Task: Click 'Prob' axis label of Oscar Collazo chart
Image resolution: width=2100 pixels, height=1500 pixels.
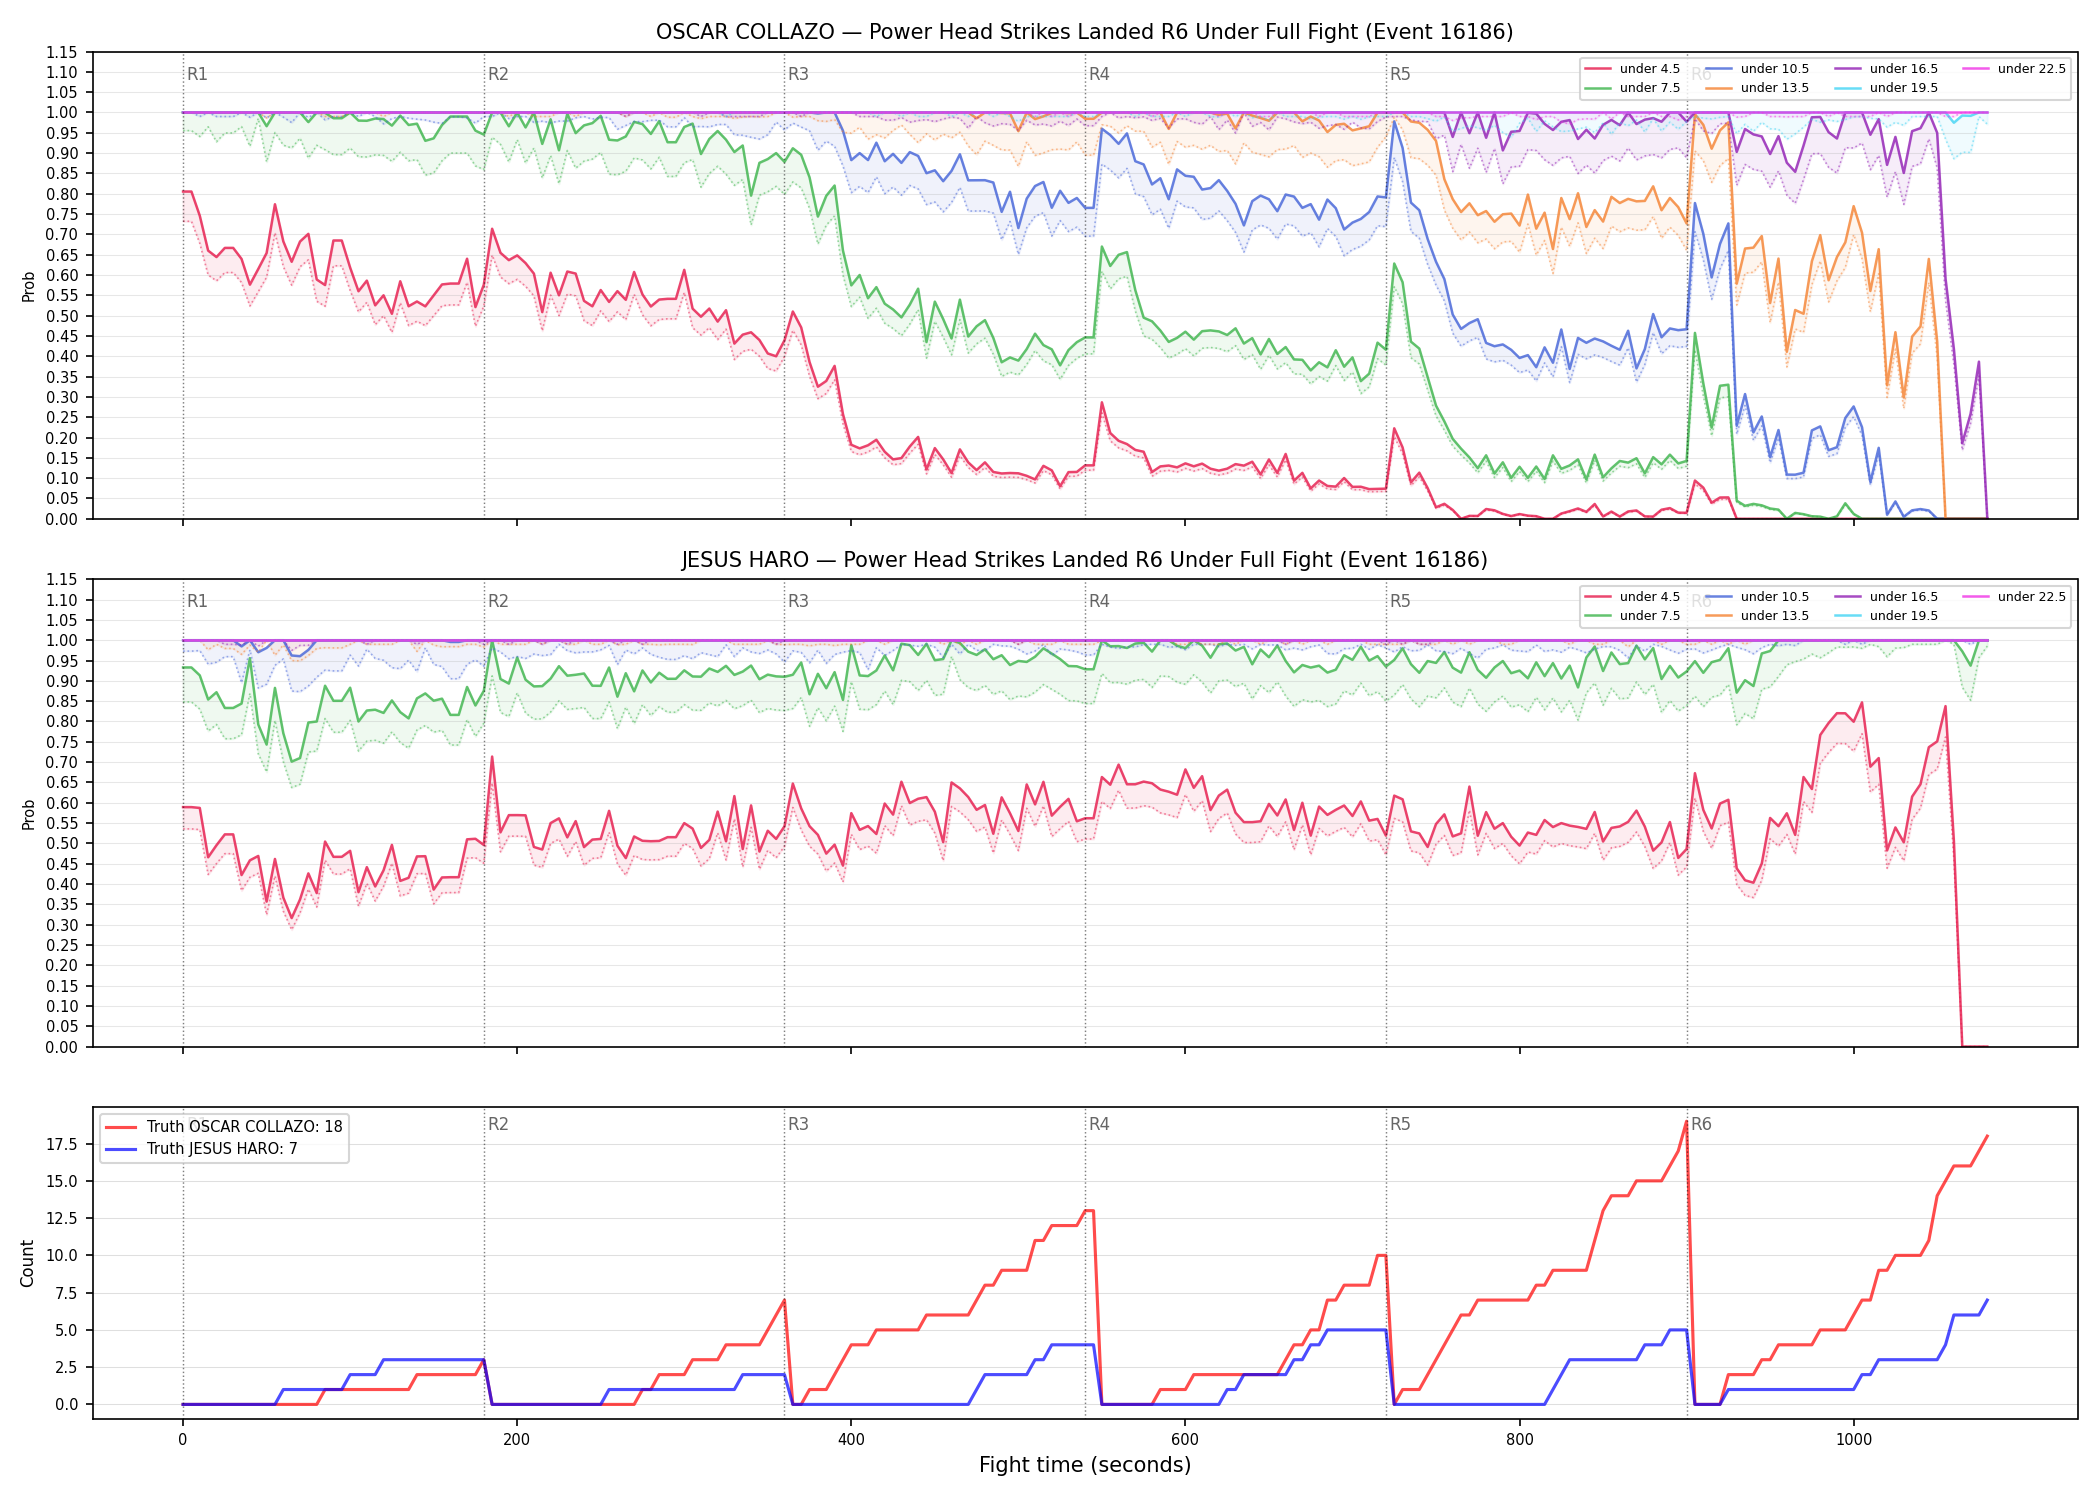Action: [28, 286]
